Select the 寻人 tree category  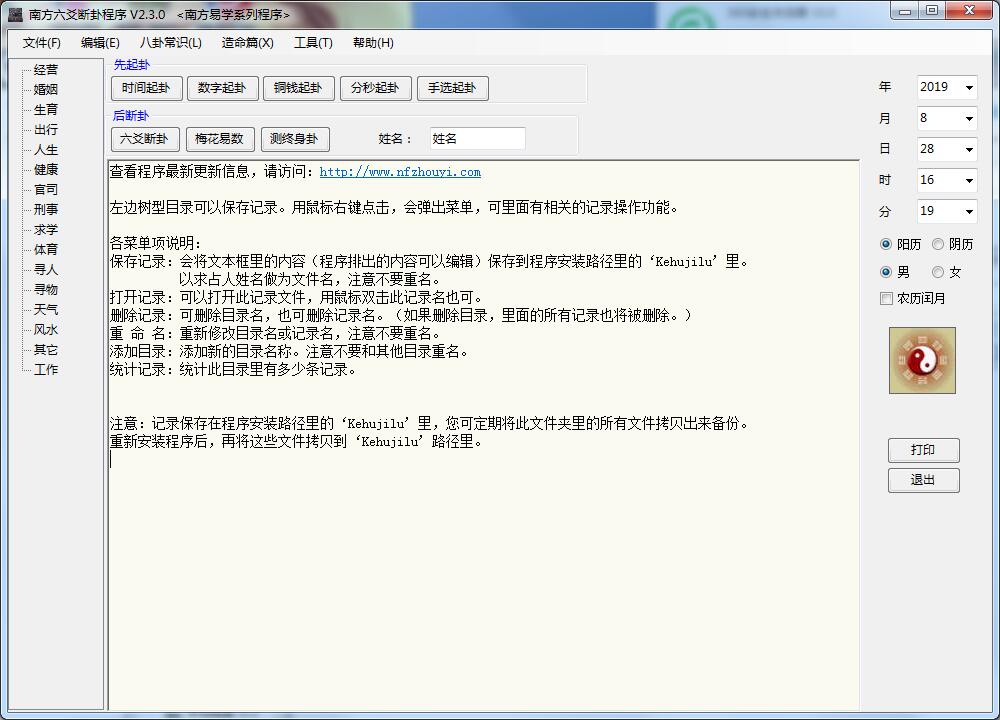pos(45,270)
